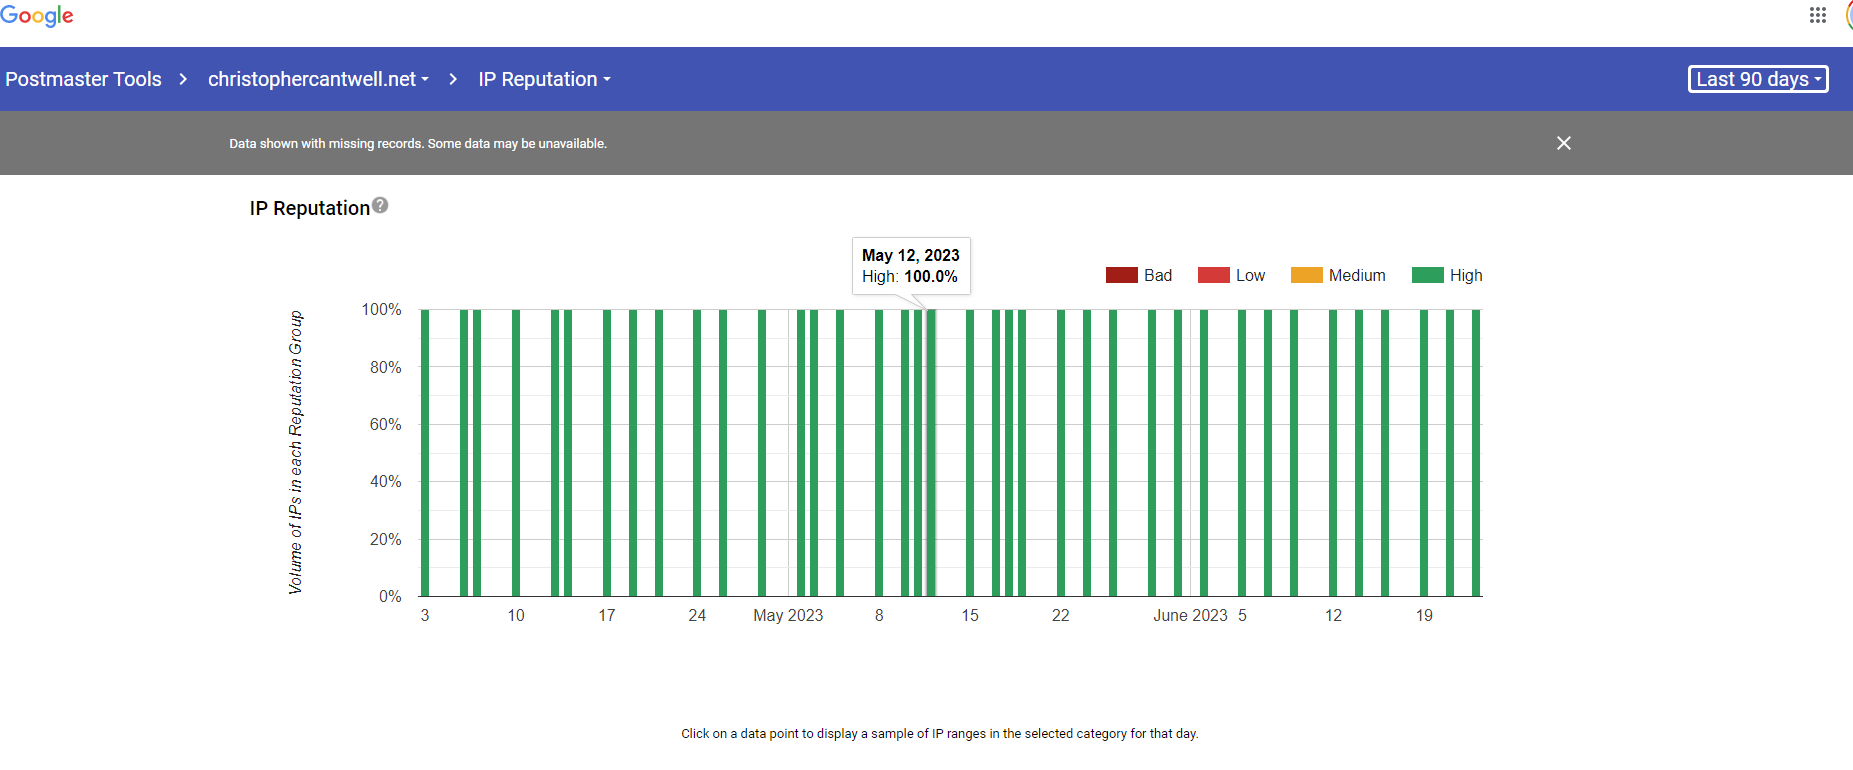
Task: Select the green bar above the 15 label
Action: pyautogui.click(x=970, y=453)
